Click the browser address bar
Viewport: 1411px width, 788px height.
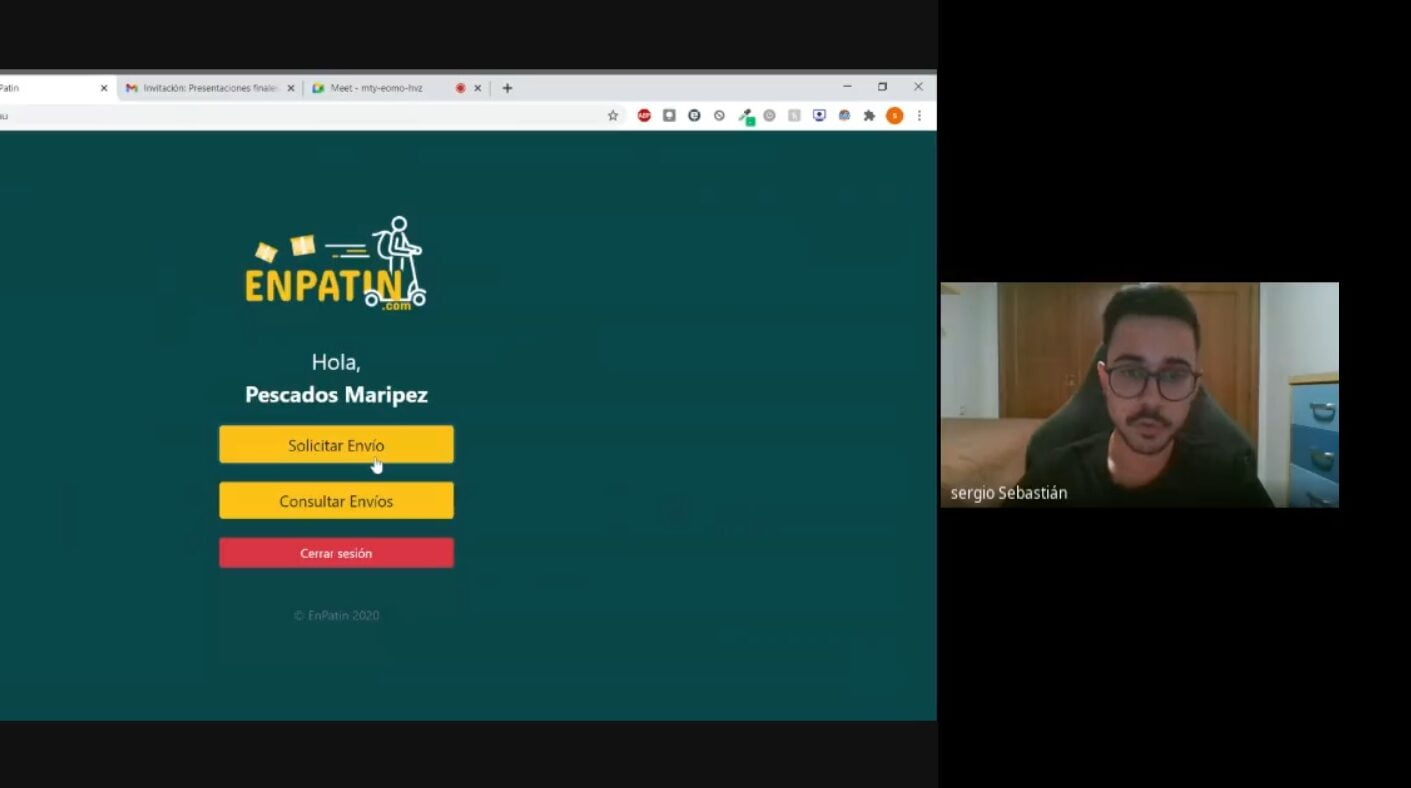300,116
